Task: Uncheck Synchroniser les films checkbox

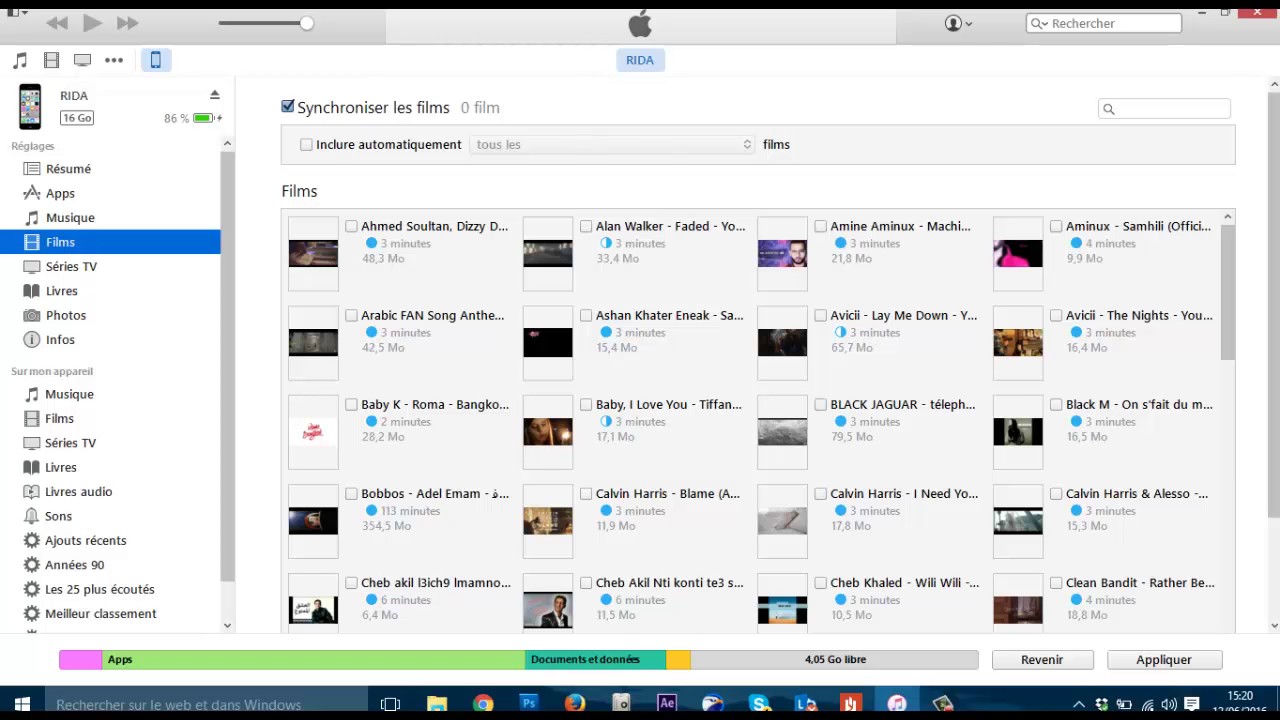Action: 288,106
